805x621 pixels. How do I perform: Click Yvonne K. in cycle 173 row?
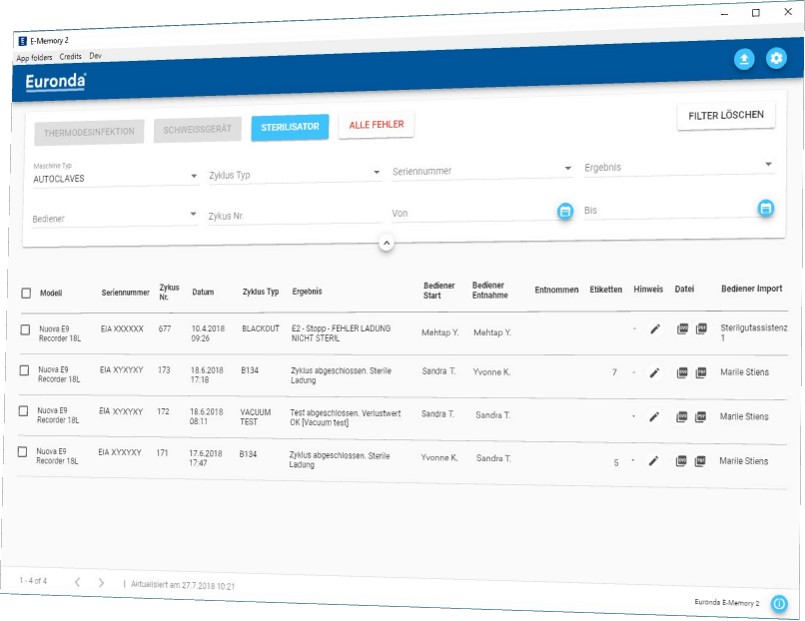pos(491,372)
